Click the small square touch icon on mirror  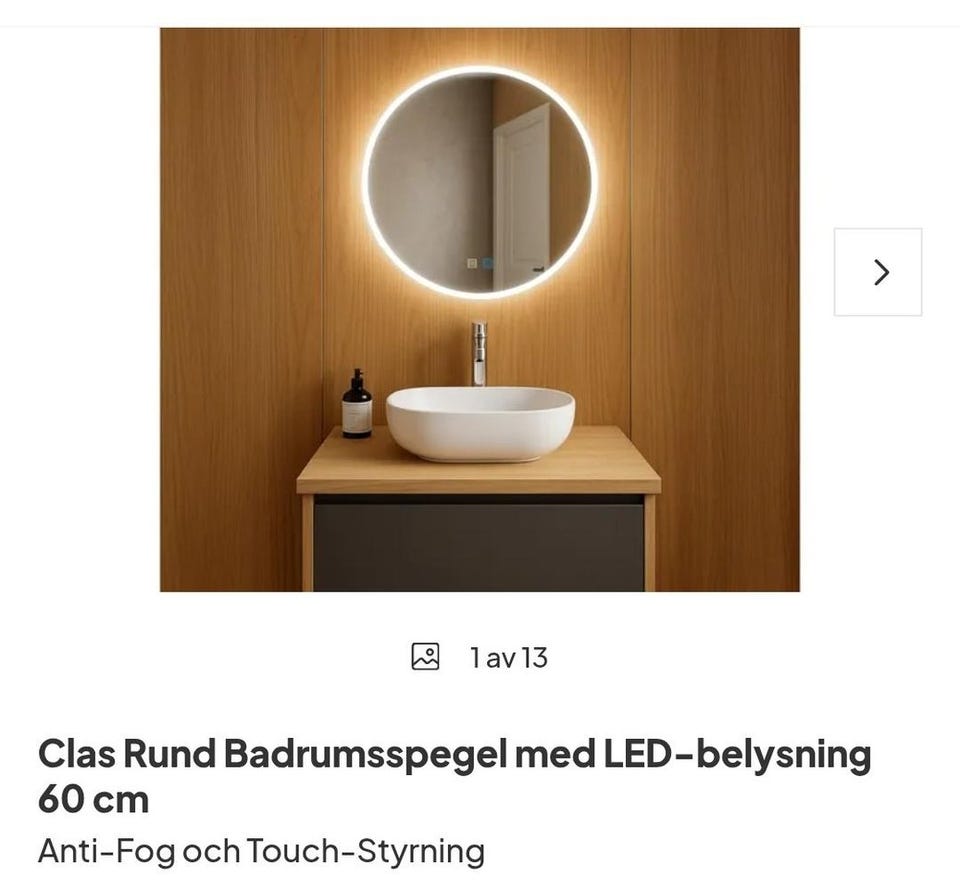pyautogui.click(x=472, y=263)
